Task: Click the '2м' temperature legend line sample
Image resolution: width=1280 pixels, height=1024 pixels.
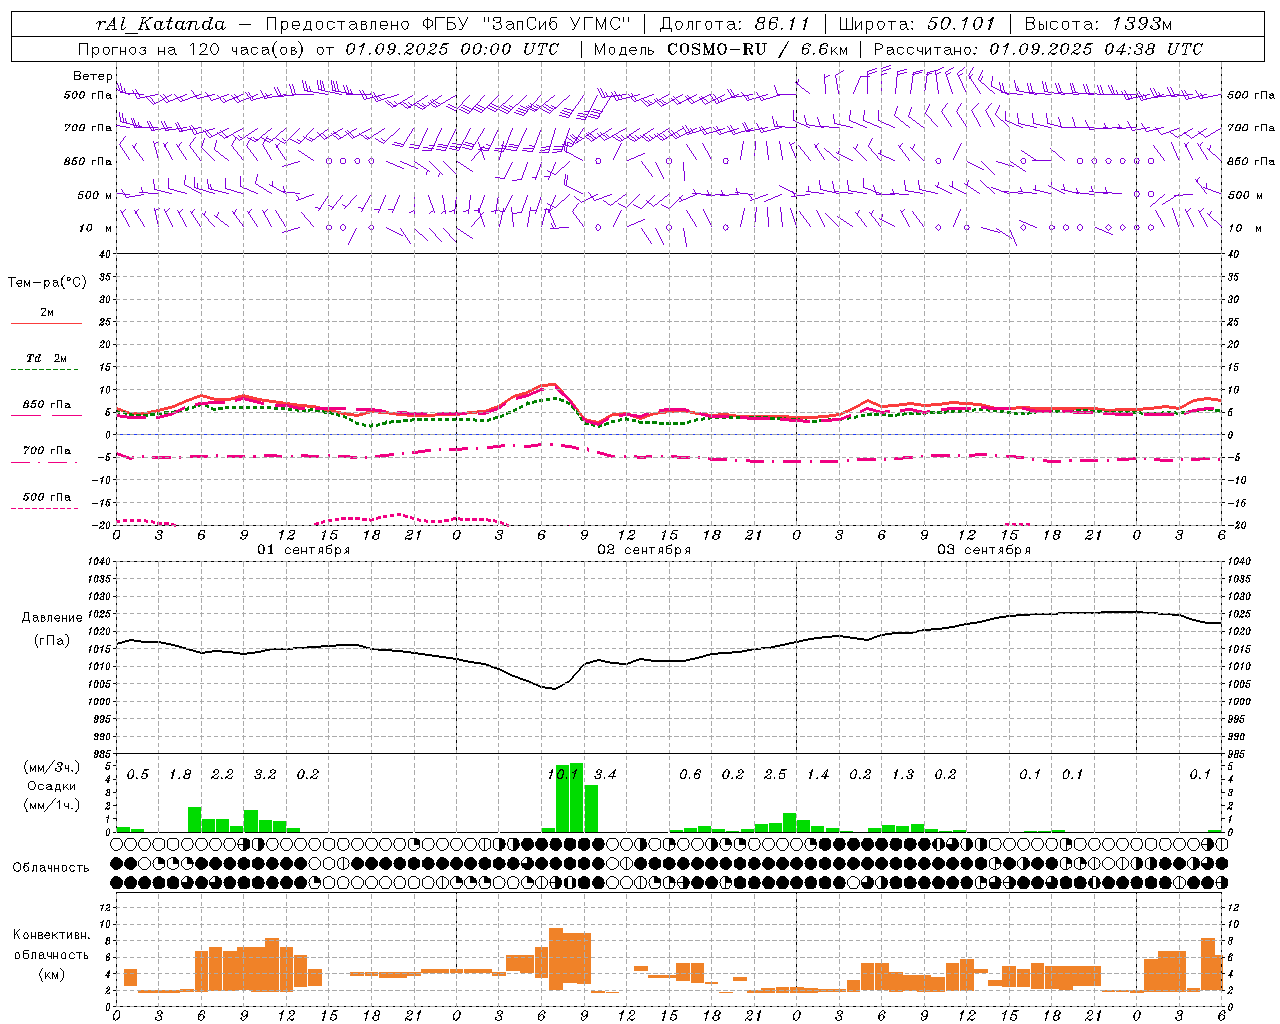Action: pos(46,323)
